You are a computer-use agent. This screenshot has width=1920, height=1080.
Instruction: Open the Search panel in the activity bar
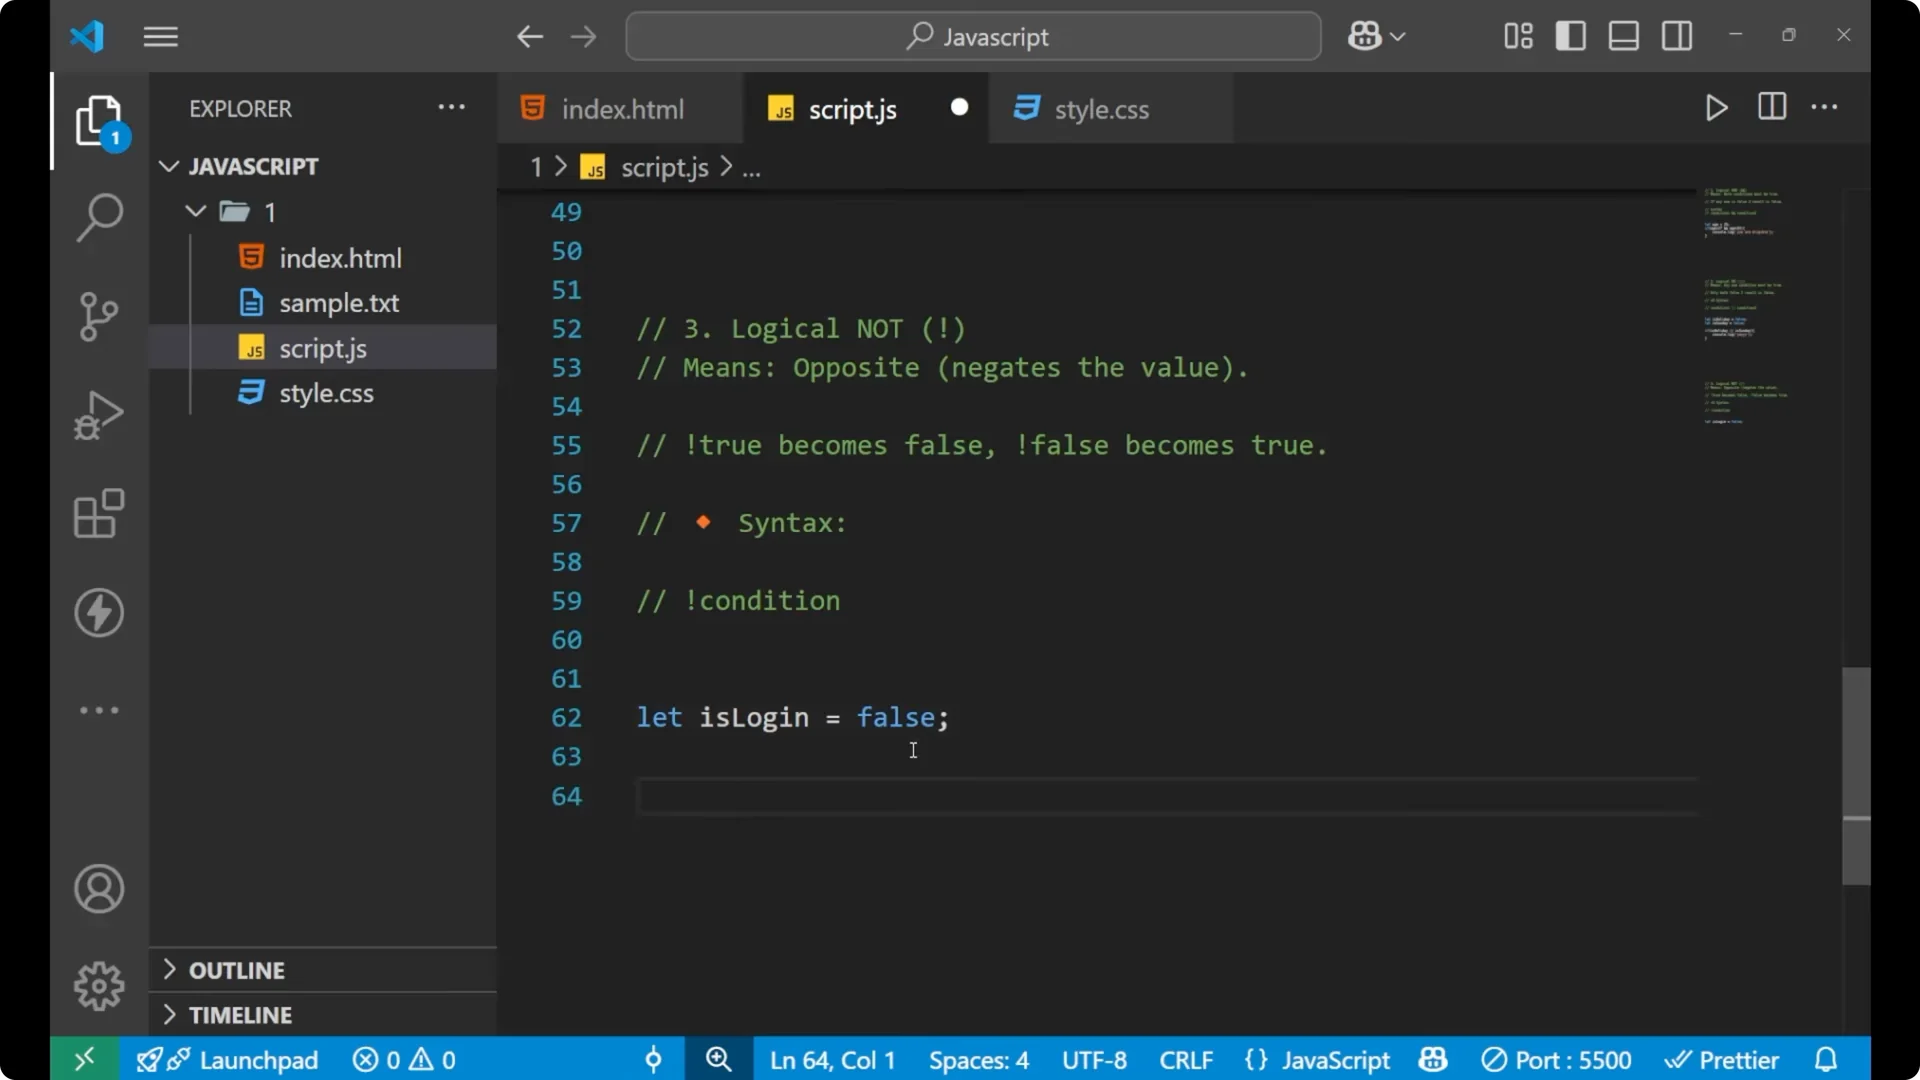(x=98, y=217)
